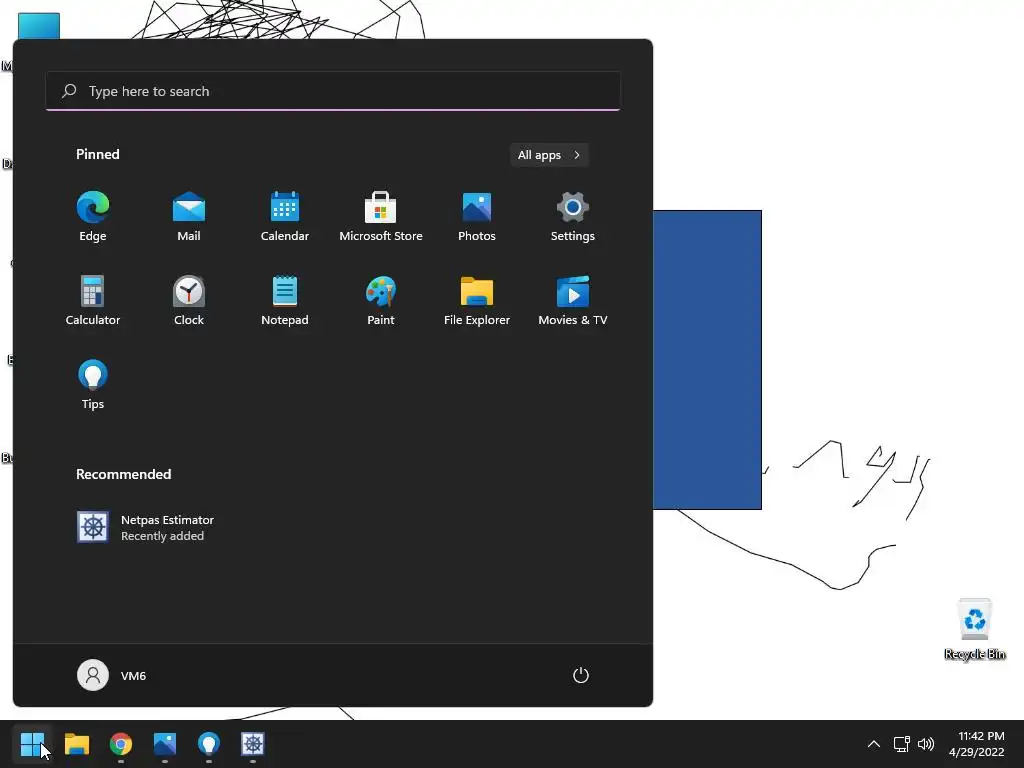The image size is (1024, 768).
Task: Open Settings gear app
Action: click(573, 217)
